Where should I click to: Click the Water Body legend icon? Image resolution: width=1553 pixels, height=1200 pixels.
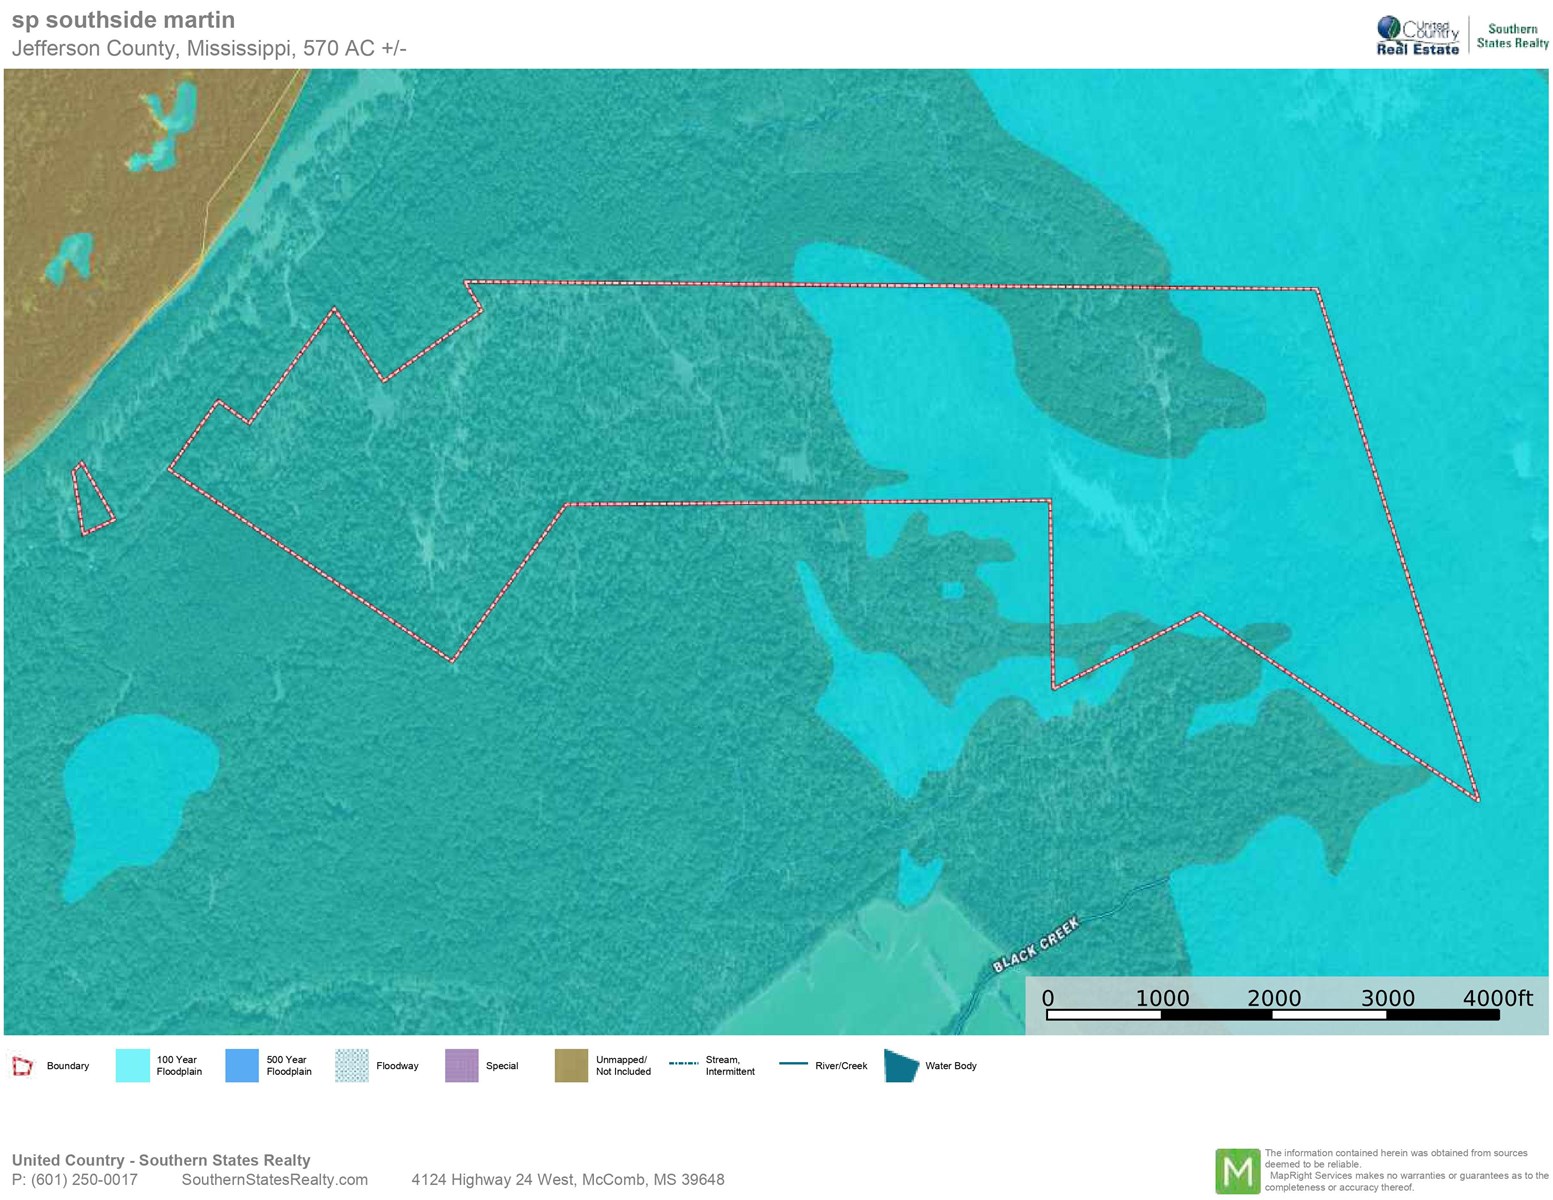click(x=901, y=1066)
